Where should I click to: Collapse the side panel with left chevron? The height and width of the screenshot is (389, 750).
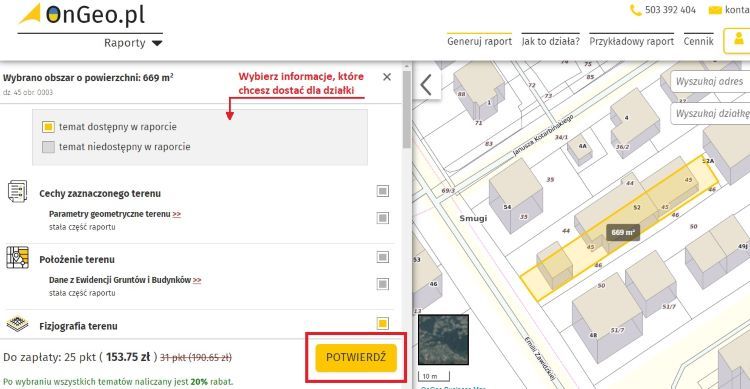(426, 86)
